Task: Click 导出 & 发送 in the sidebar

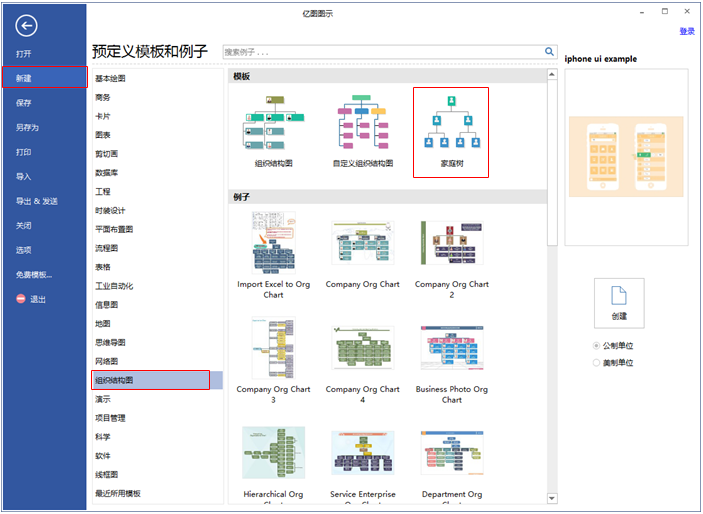Action: point(37,201)
